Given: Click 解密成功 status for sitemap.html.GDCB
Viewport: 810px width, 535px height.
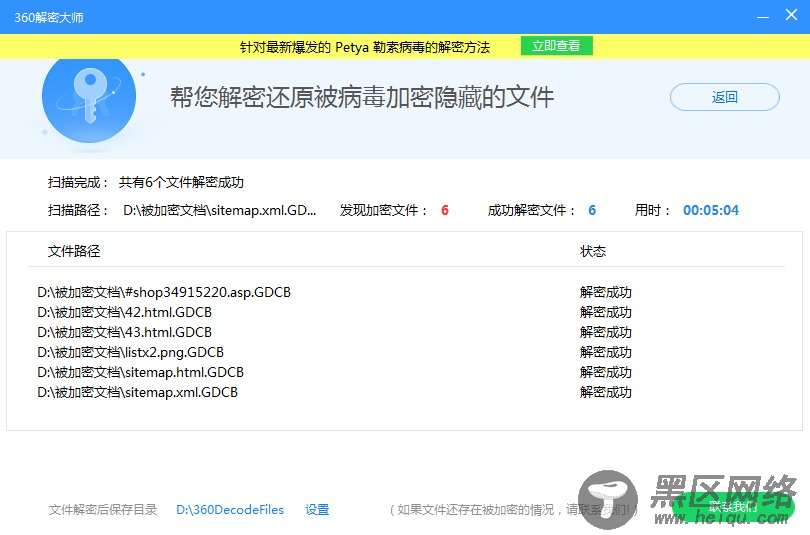Looking at the screenshot, I should click(x=605, y=373).
